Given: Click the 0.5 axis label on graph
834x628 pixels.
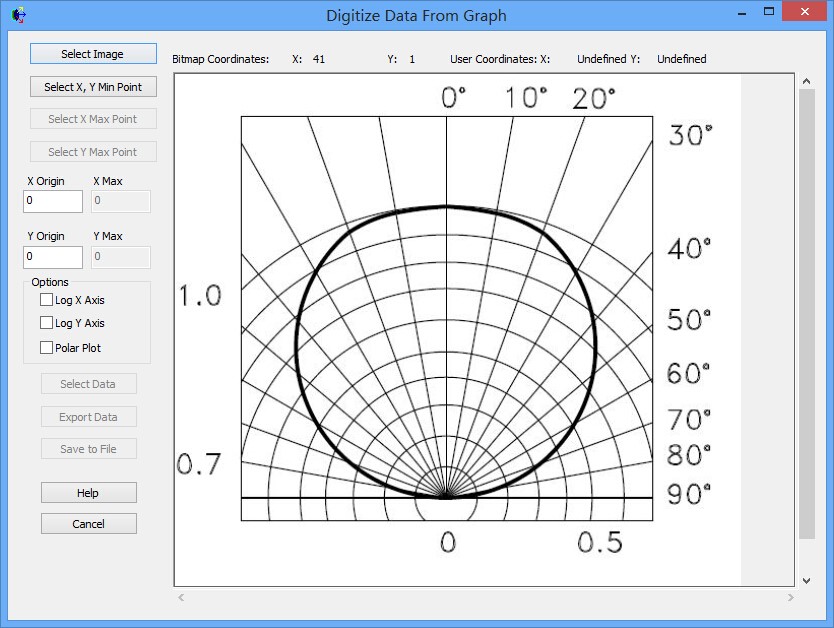Looking at the screenshot, I should pyautogui.click(x=600, y=542).
